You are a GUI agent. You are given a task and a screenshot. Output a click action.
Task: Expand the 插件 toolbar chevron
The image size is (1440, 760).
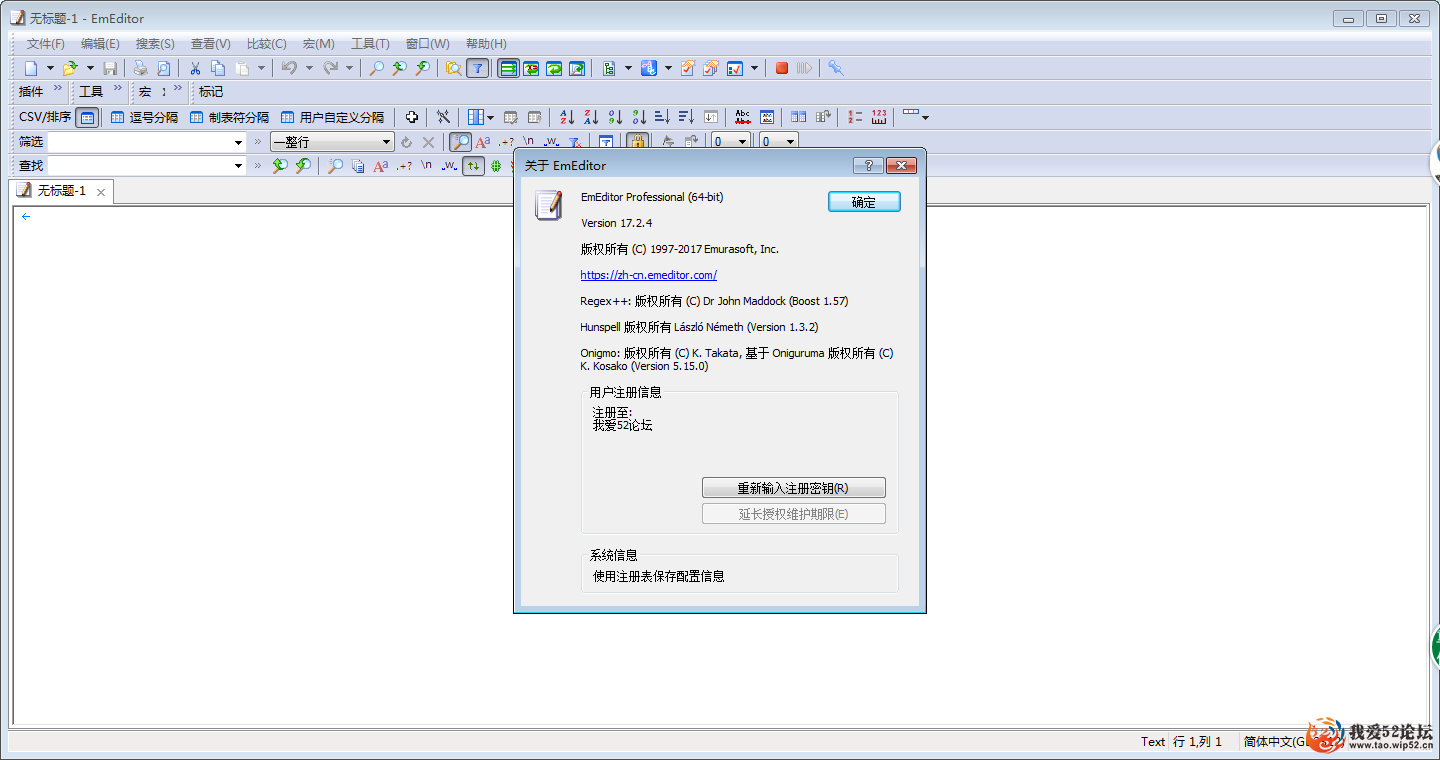coord(57,90)
